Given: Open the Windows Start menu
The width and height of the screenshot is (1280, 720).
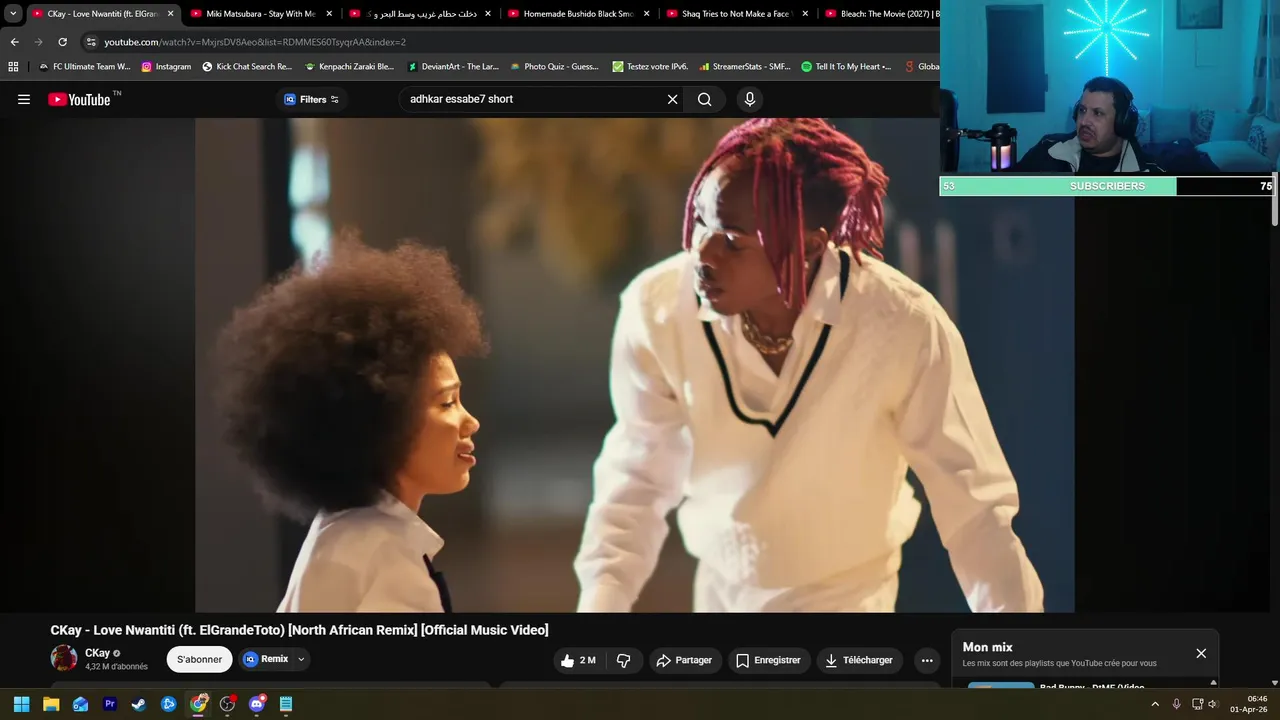Looking at the screenshot, I should pyautogui.click(x=21, y=704).
